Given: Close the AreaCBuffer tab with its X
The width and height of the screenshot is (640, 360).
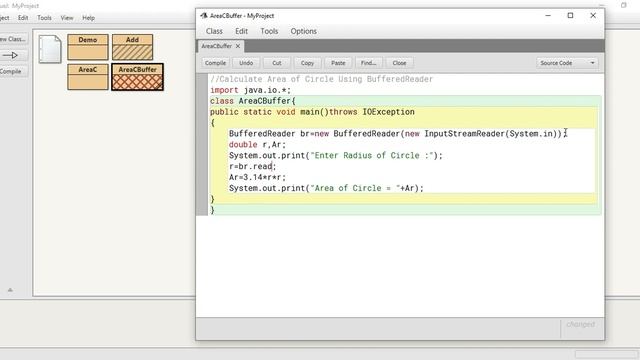Looking at the screenshot, I should 238,46.
